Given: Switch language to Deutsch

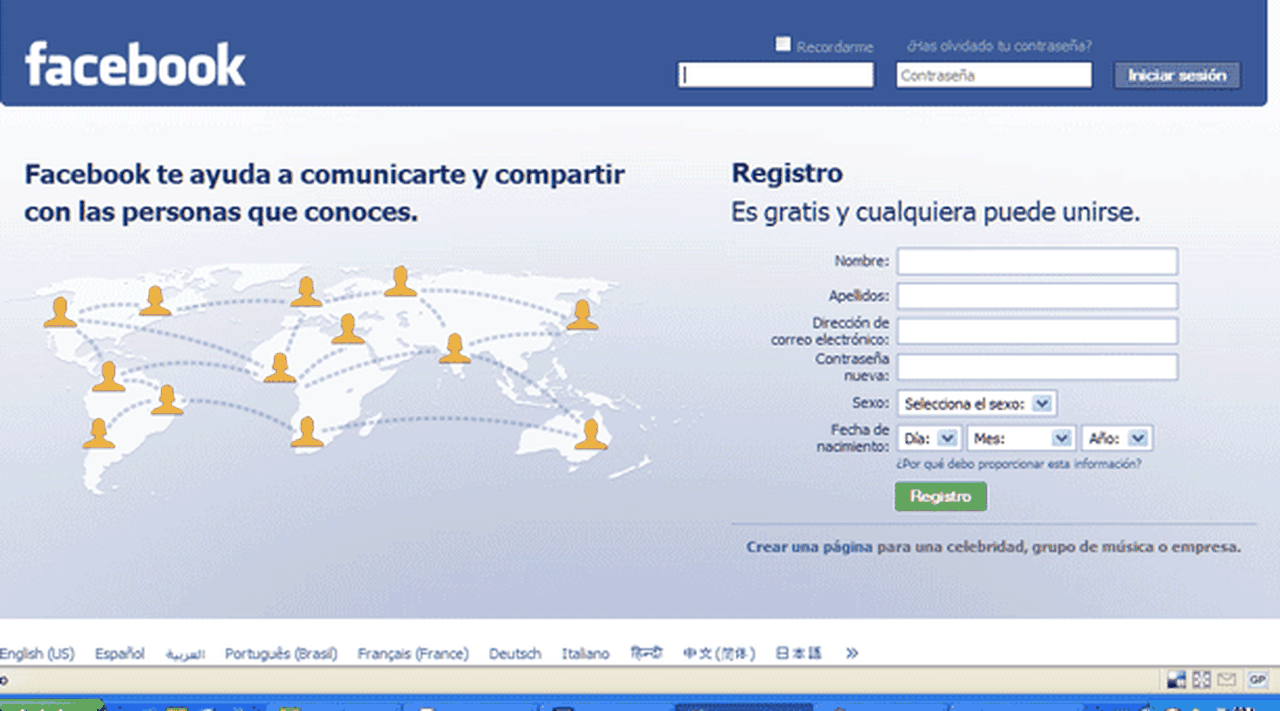Looking at the screenshot, I should (x=515, y=653).
